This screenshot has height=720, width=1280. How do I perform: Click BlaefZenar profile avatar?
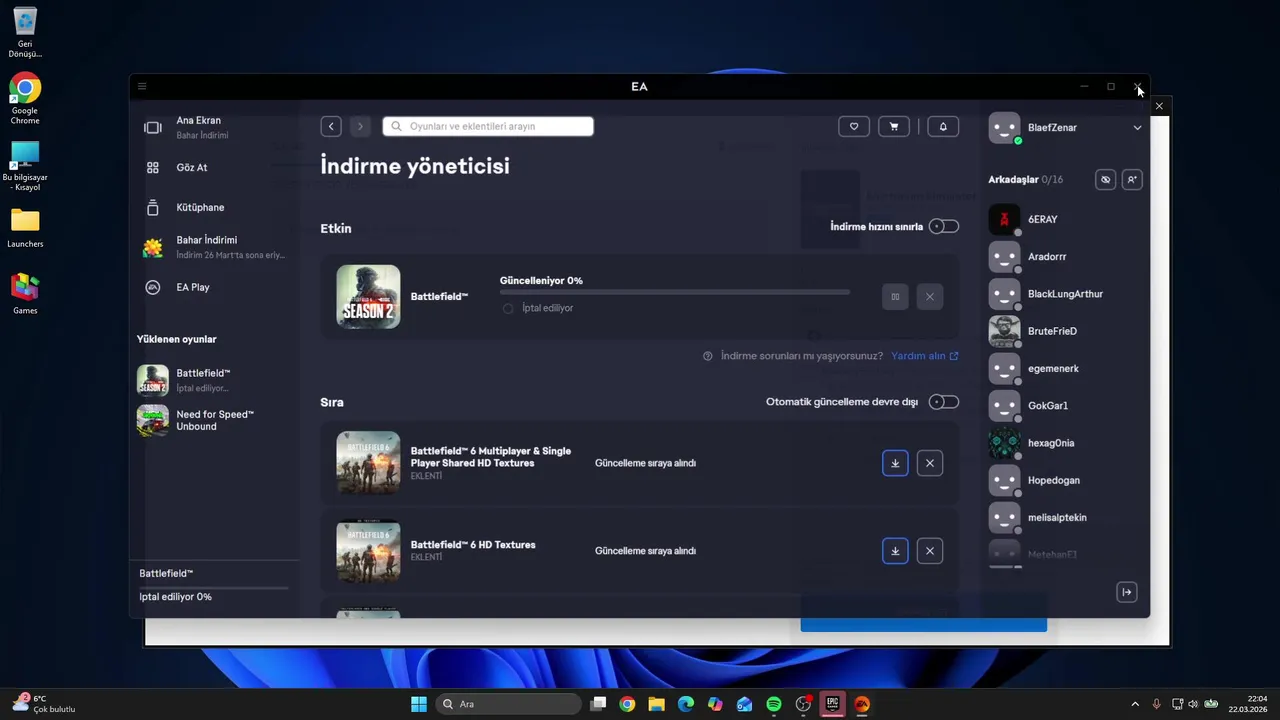[x=1004, y=128]
